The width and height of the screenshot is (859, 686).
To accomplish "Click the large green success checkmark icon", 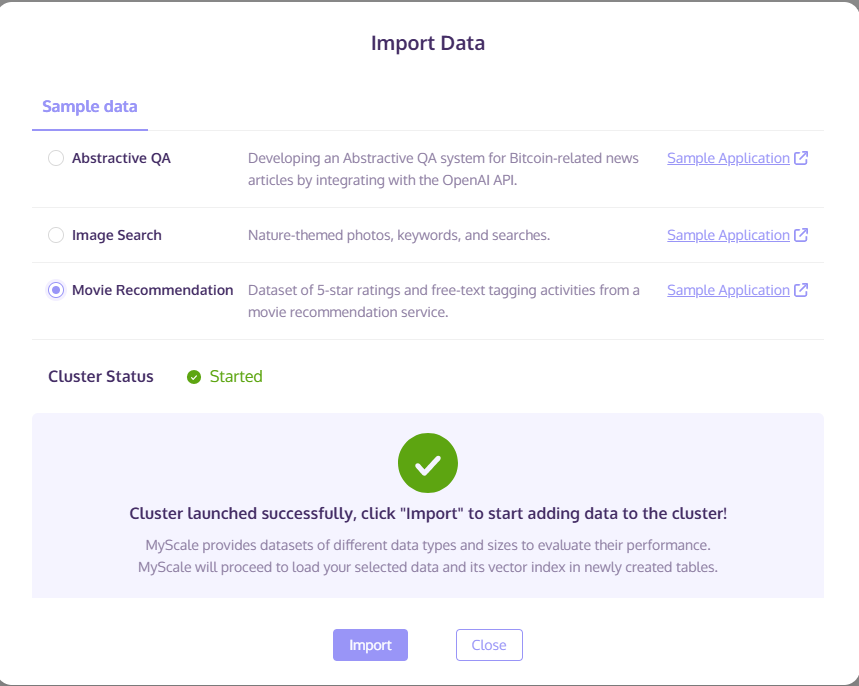I will (428, 464).
